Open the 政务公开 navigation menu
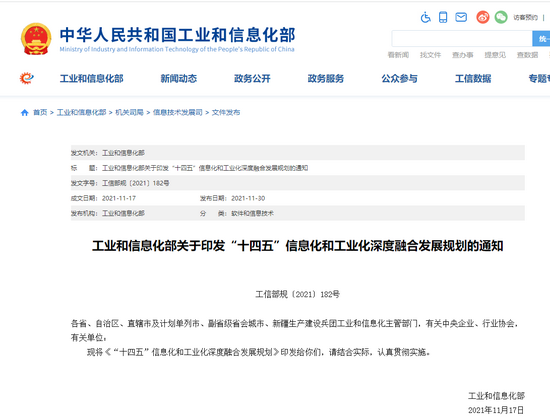This screenshot has height=418, width=550. click(x=252, y=79)
